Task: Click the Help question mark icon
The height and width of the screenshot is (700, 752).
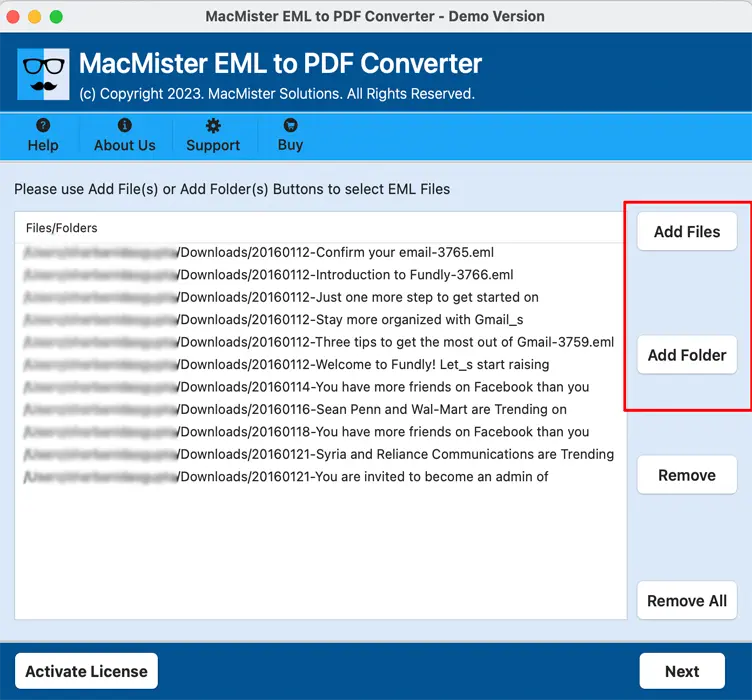Action: 42,126
